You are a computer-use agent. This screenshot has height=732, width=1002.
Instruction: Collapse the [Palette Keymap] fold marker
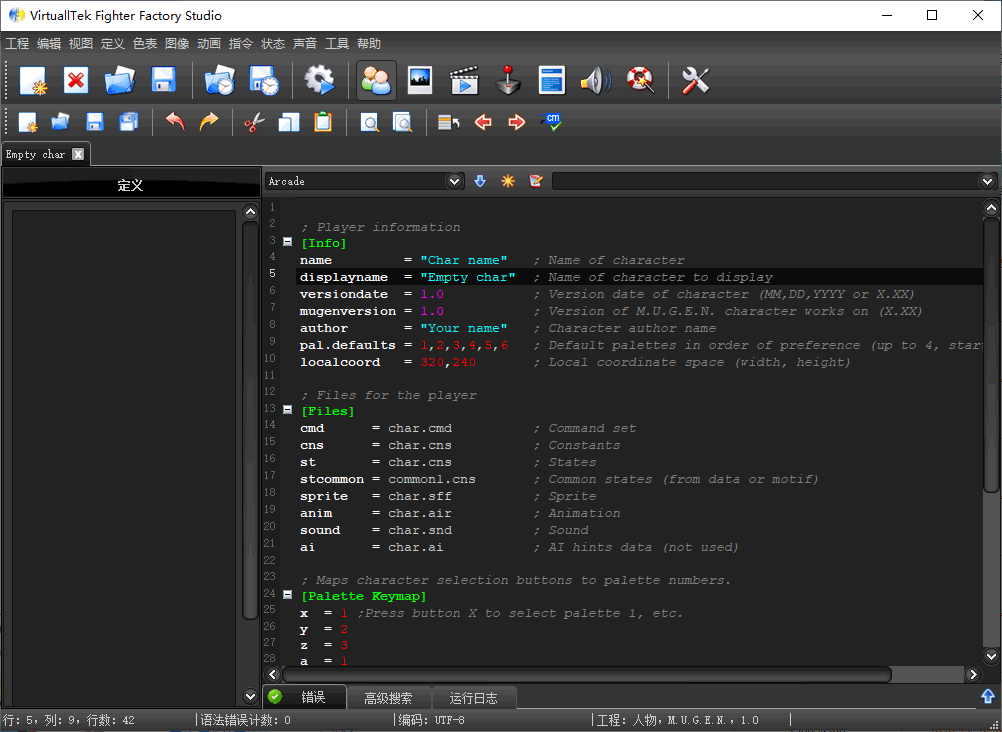(288, 596)
